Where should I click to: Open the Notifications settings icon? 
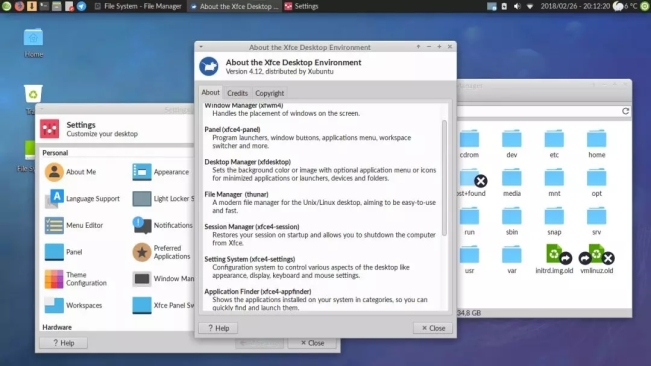(x=142, y=225)
